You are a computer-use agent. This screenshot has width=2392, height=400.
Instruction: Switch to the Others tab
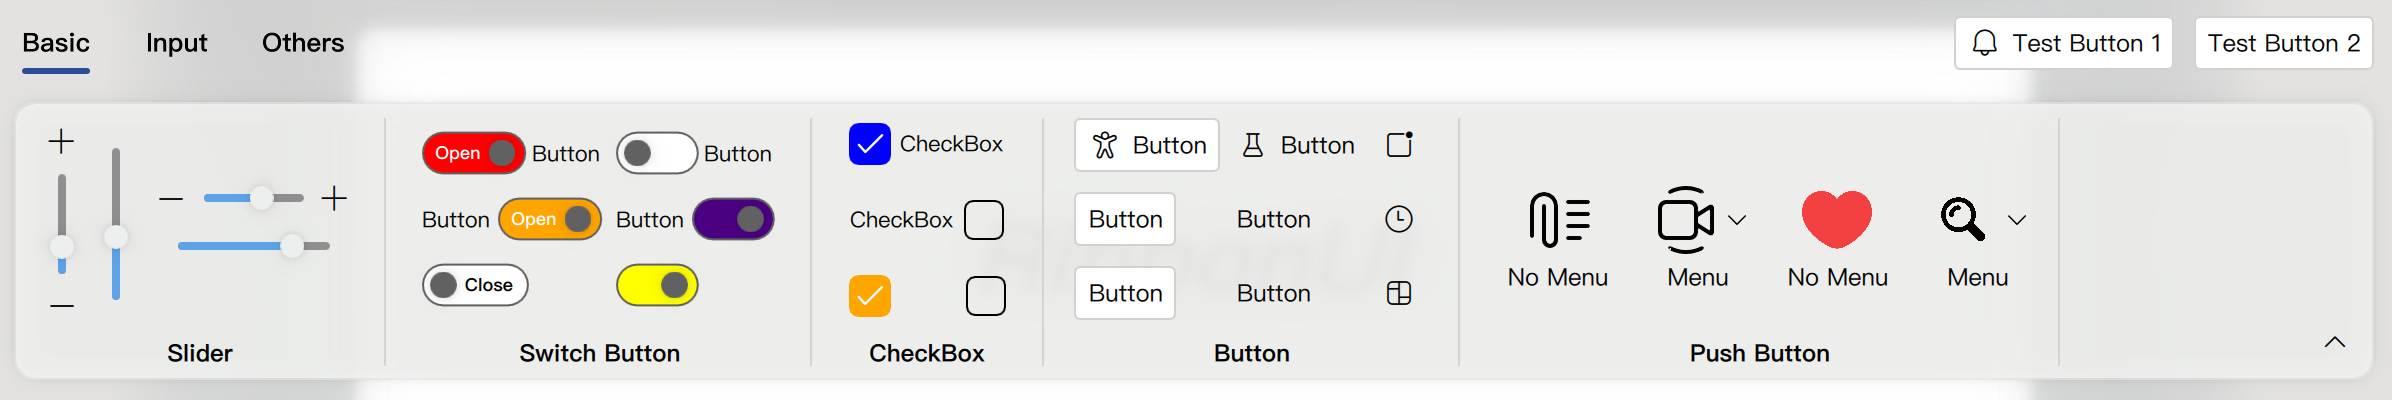(303, 43)
